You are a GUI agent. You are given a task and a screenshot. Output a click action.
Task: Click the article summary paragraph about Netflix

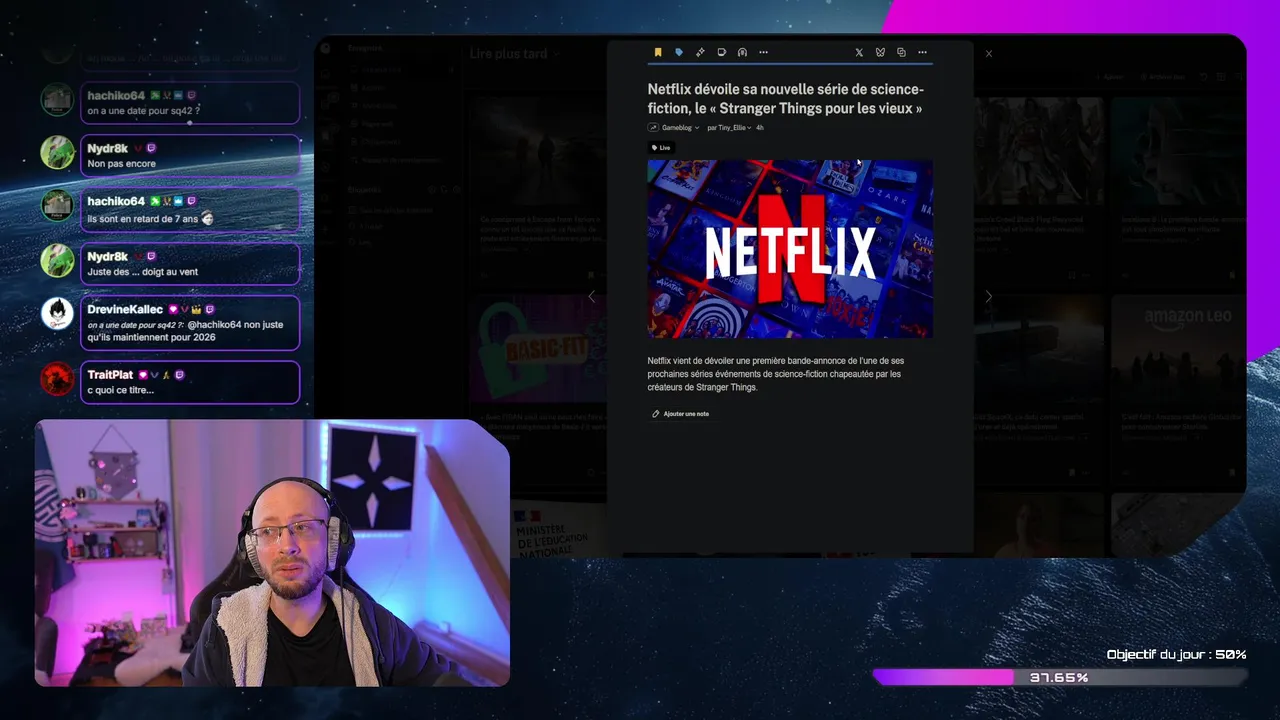coord(776,374)
